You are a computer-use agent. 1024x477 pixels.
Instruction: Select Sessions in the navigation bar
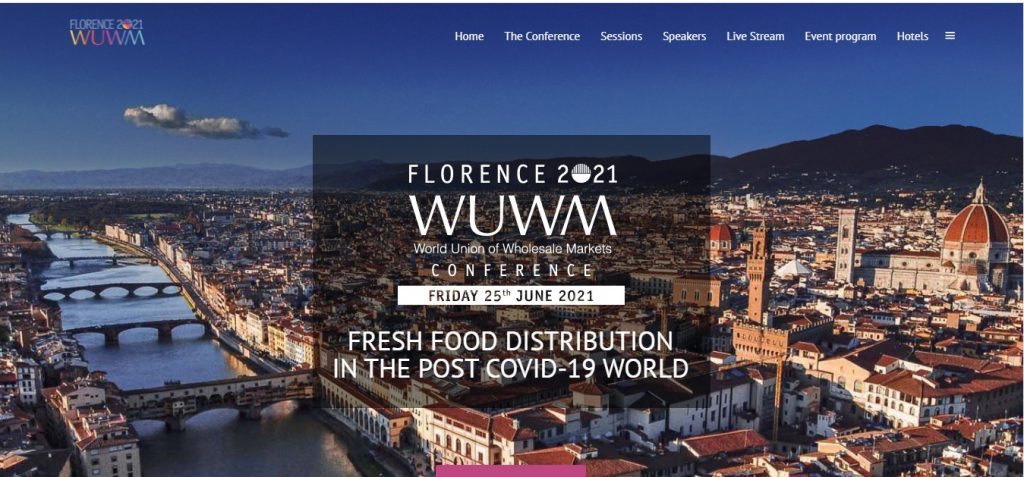click(621, 37)
